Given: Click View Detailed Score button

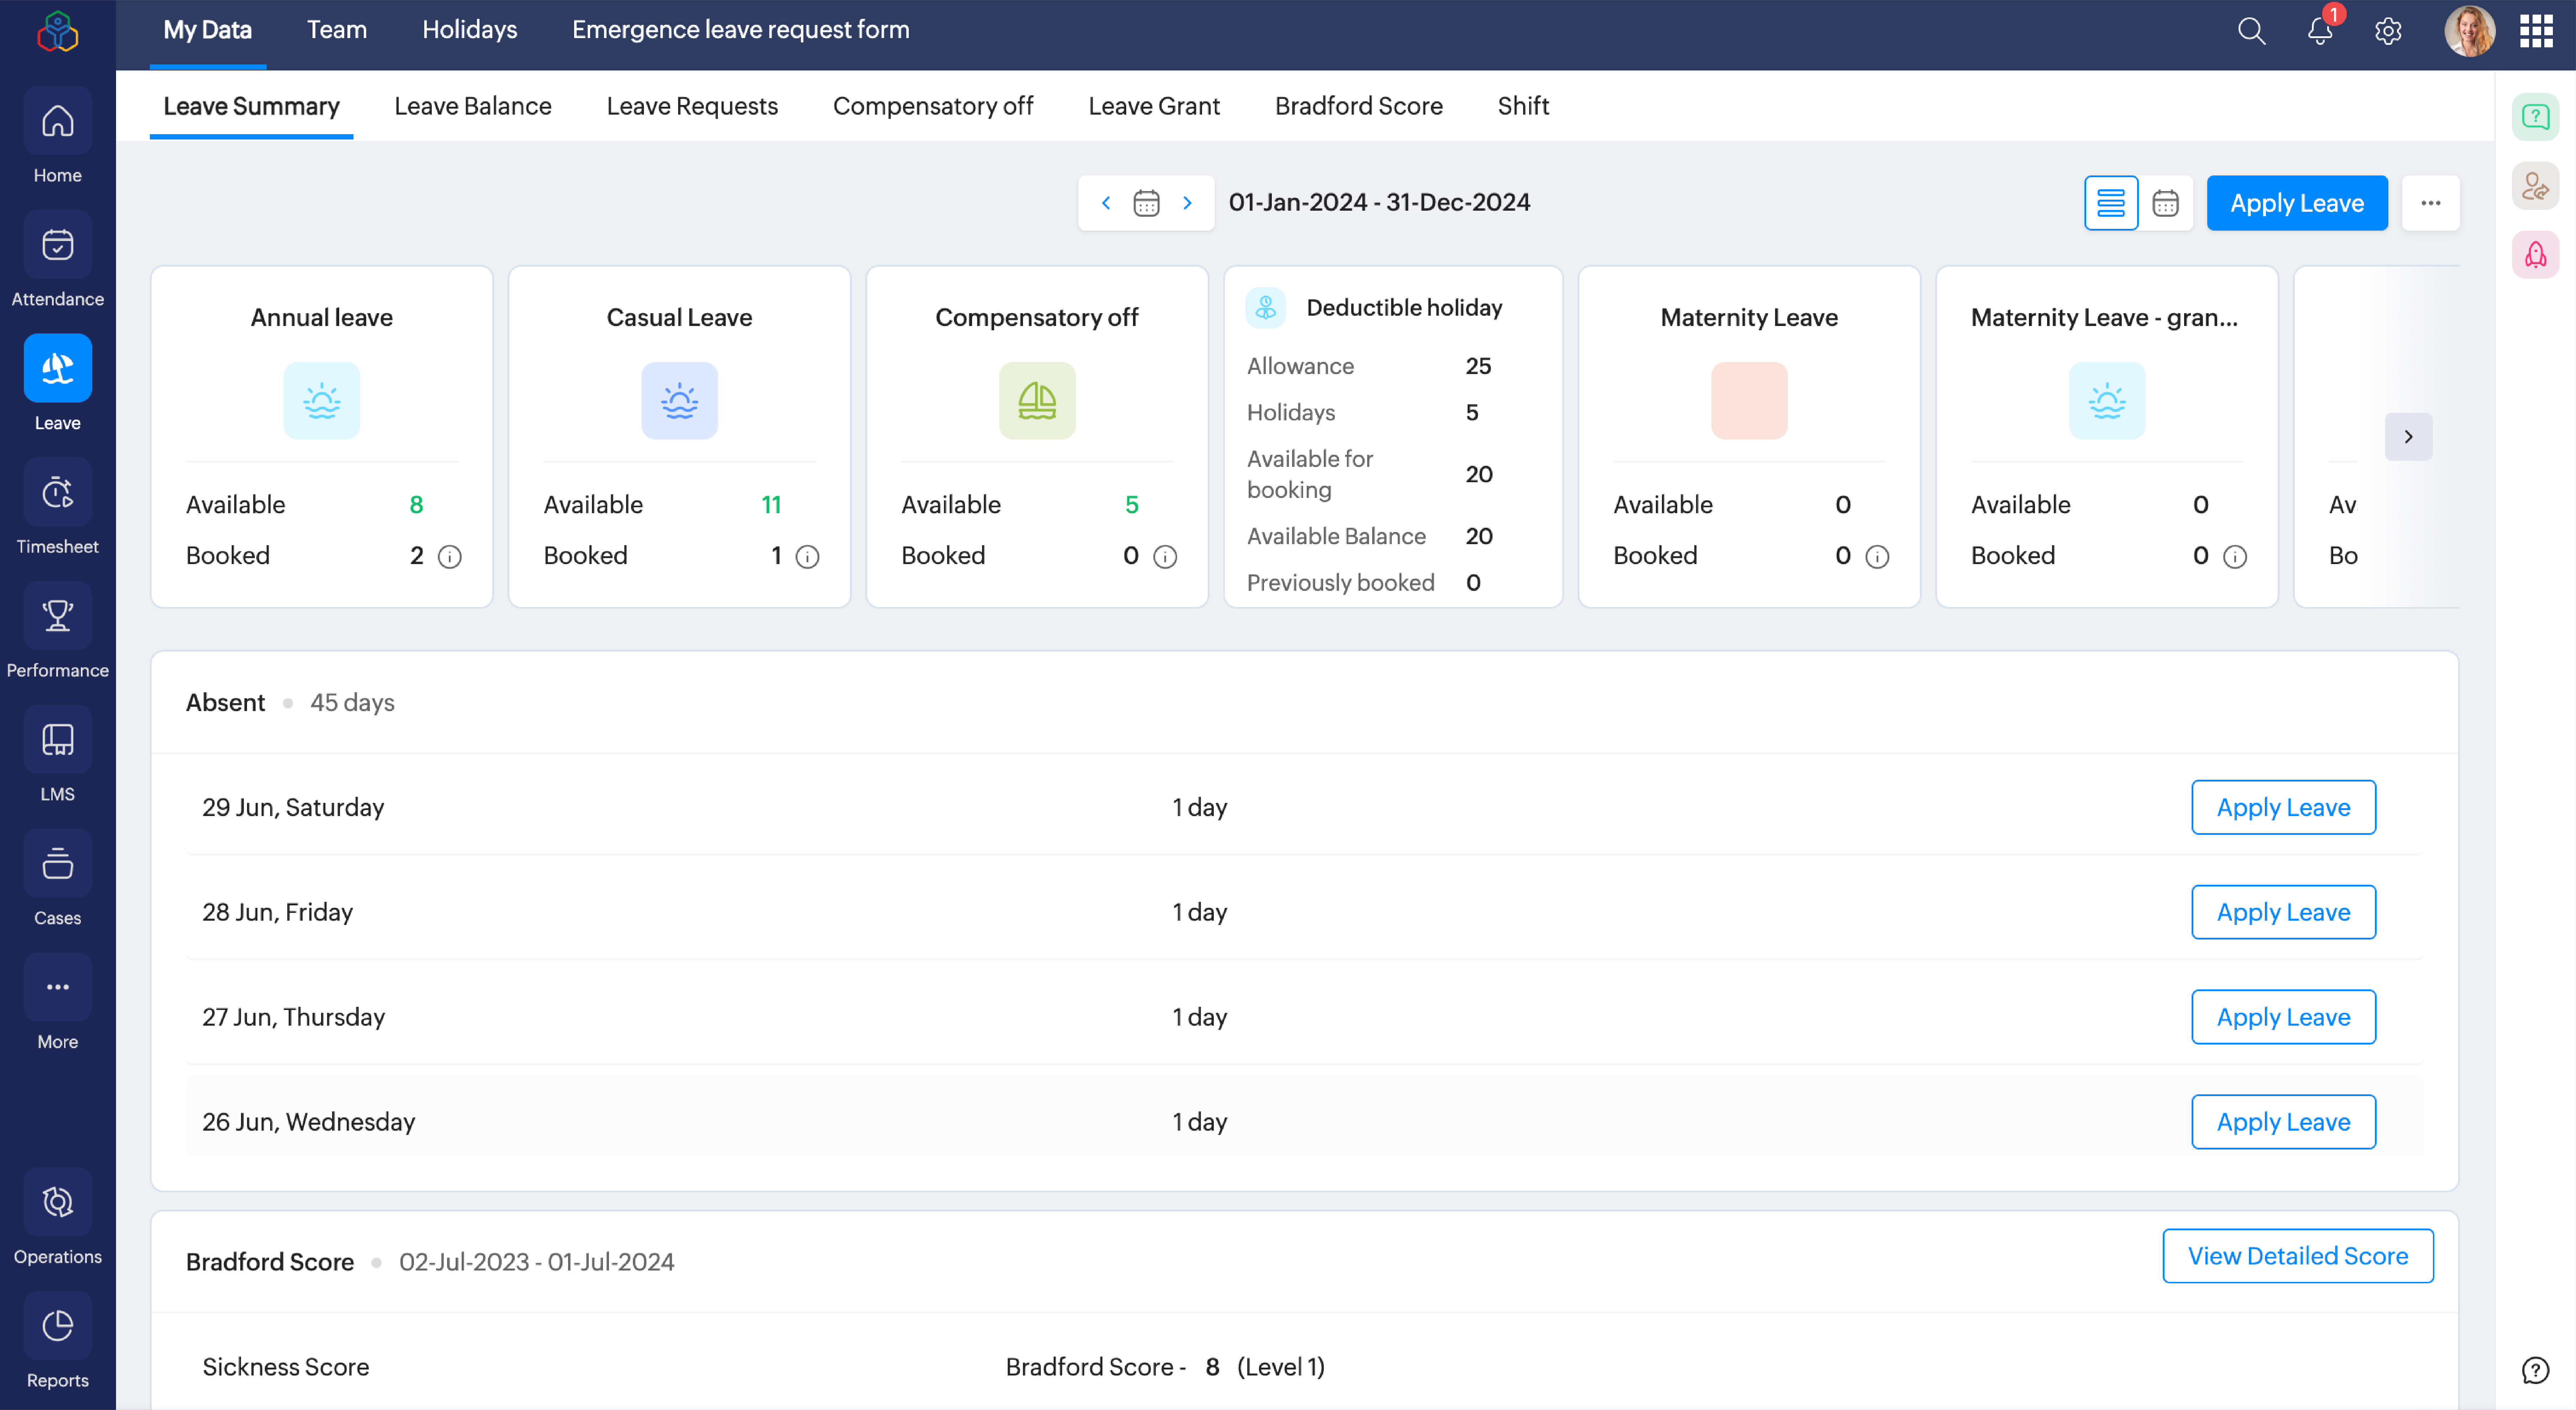Looking at the screenshot, I should pos(2297,1256).
